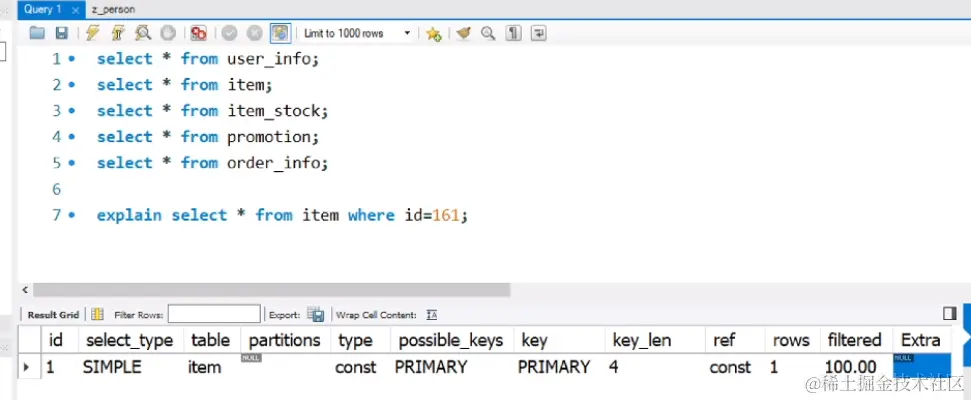Click partitions column header
971x400 pixels.
point(285,340)
